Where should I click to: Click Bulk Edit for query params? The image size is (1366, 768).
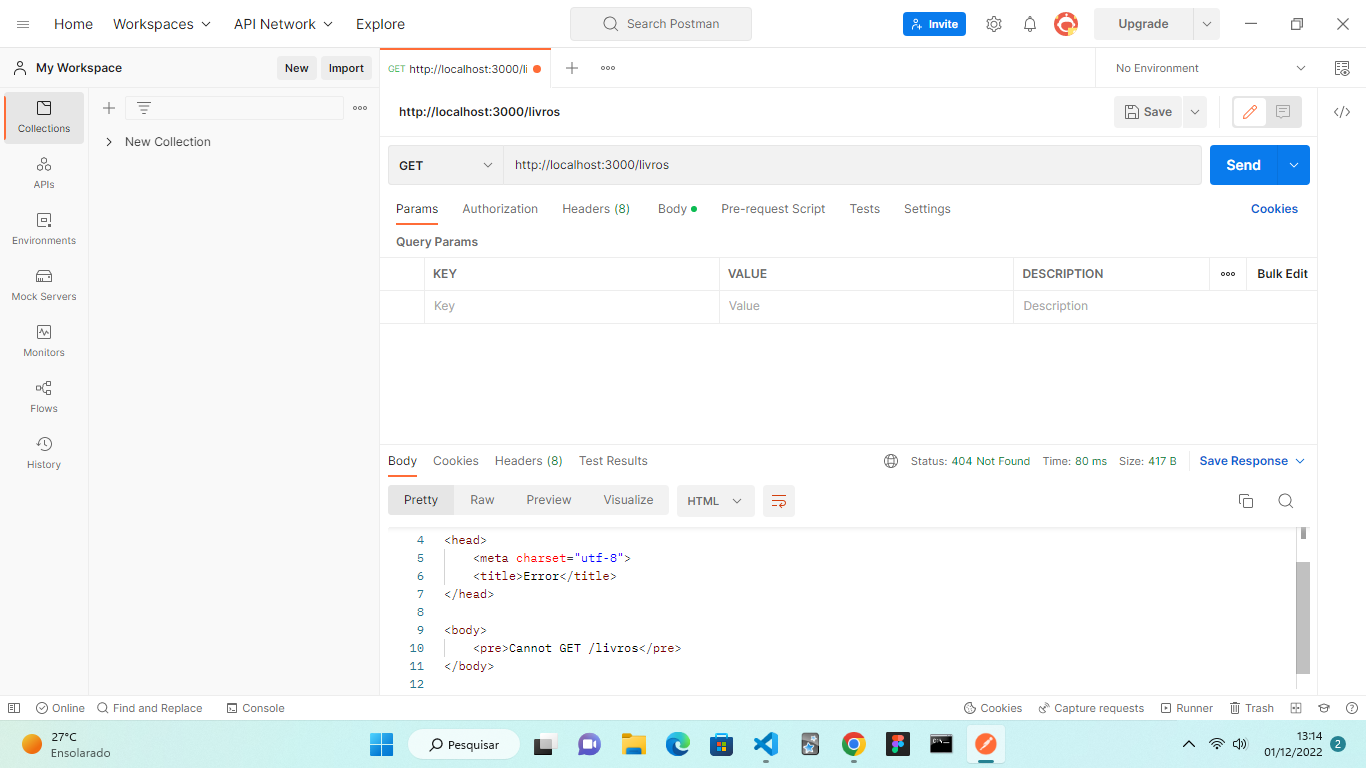coord(1283,274)
